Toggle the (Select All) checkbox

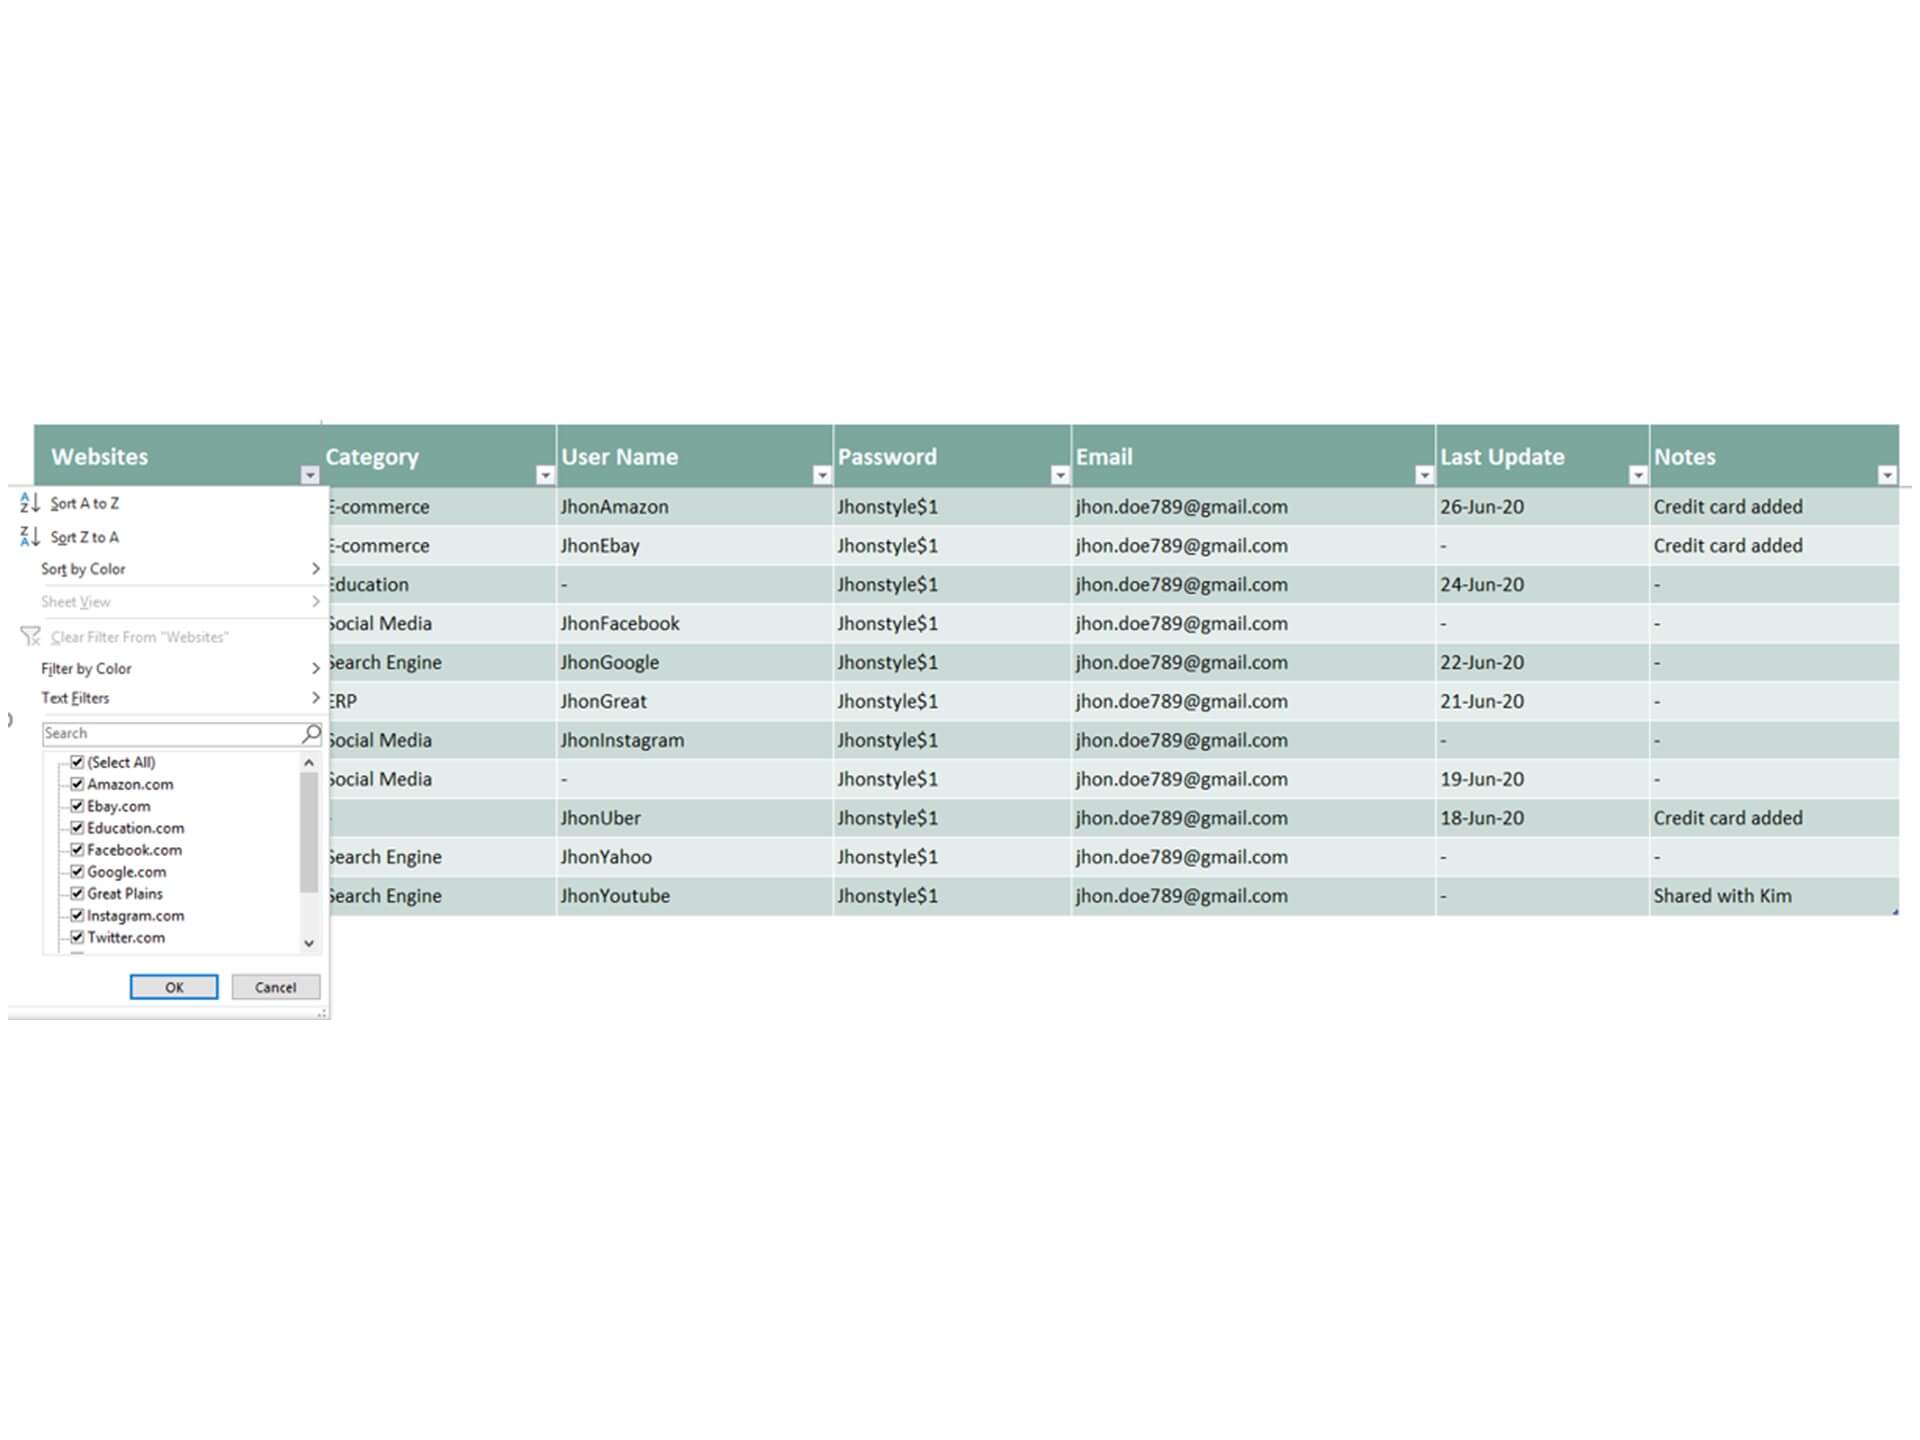tap(77, 762)
